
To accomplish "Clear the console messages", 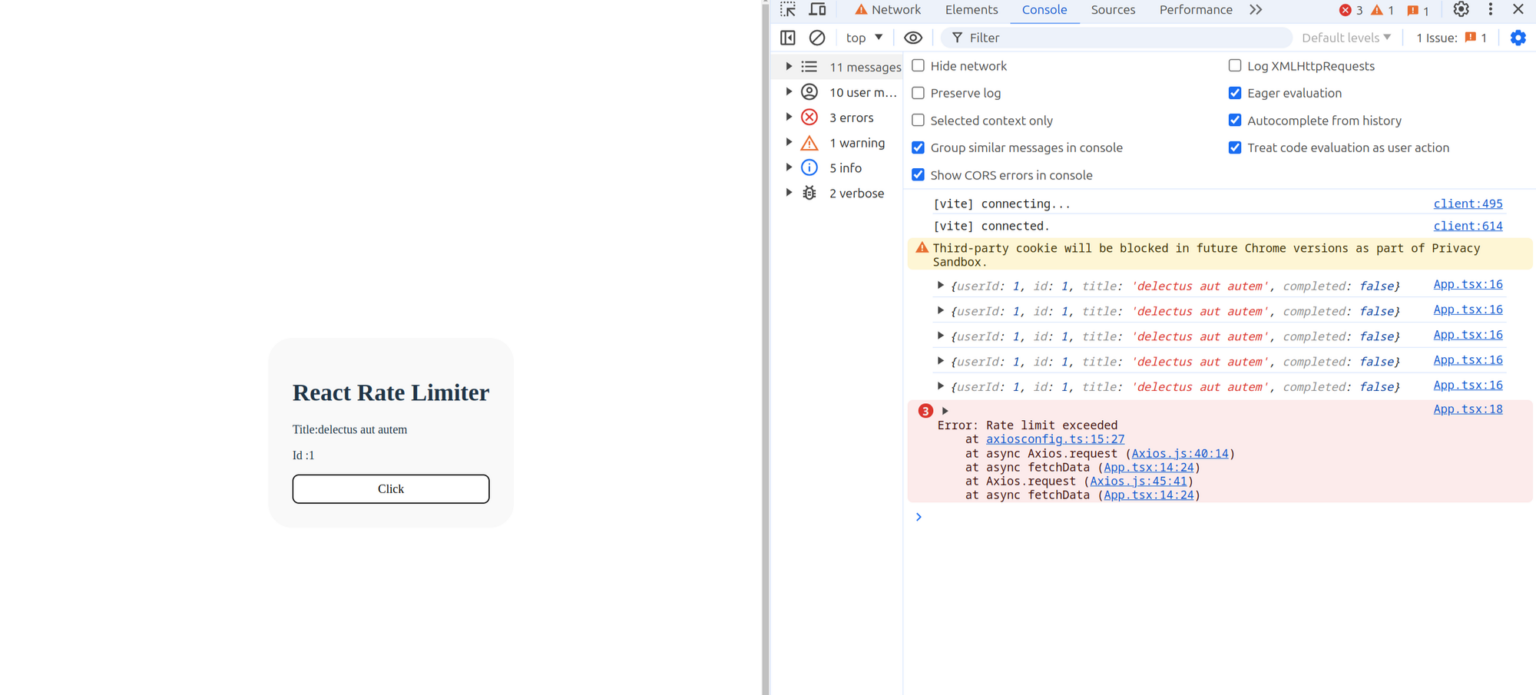I will (x=817, y=37).
